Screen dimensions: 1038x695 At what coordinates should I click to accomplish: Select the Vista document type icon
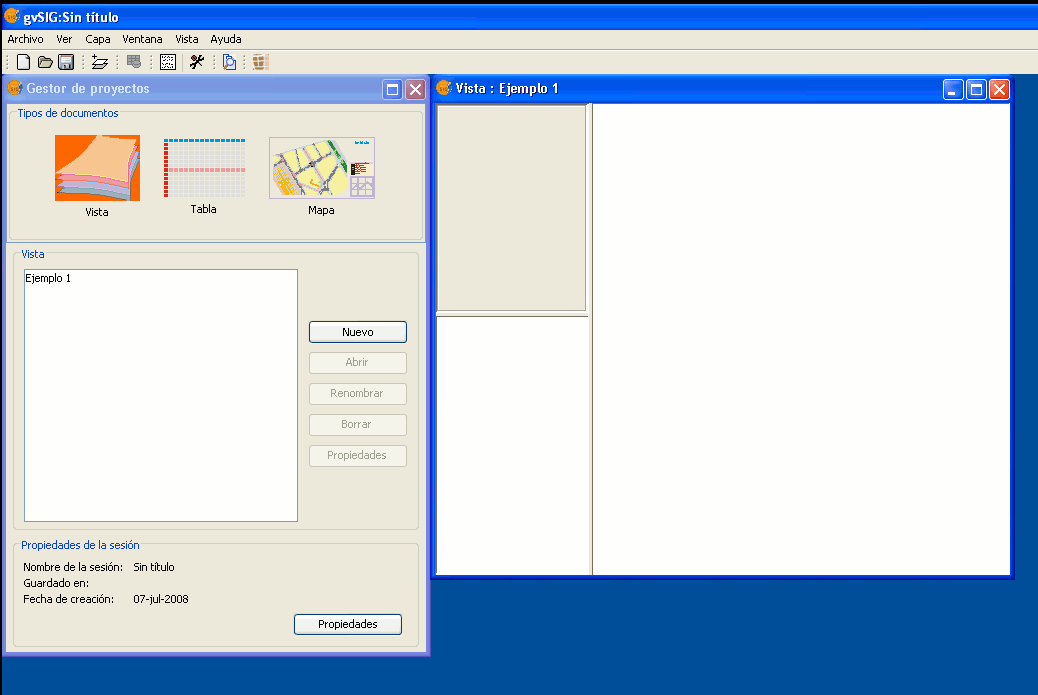97,168
